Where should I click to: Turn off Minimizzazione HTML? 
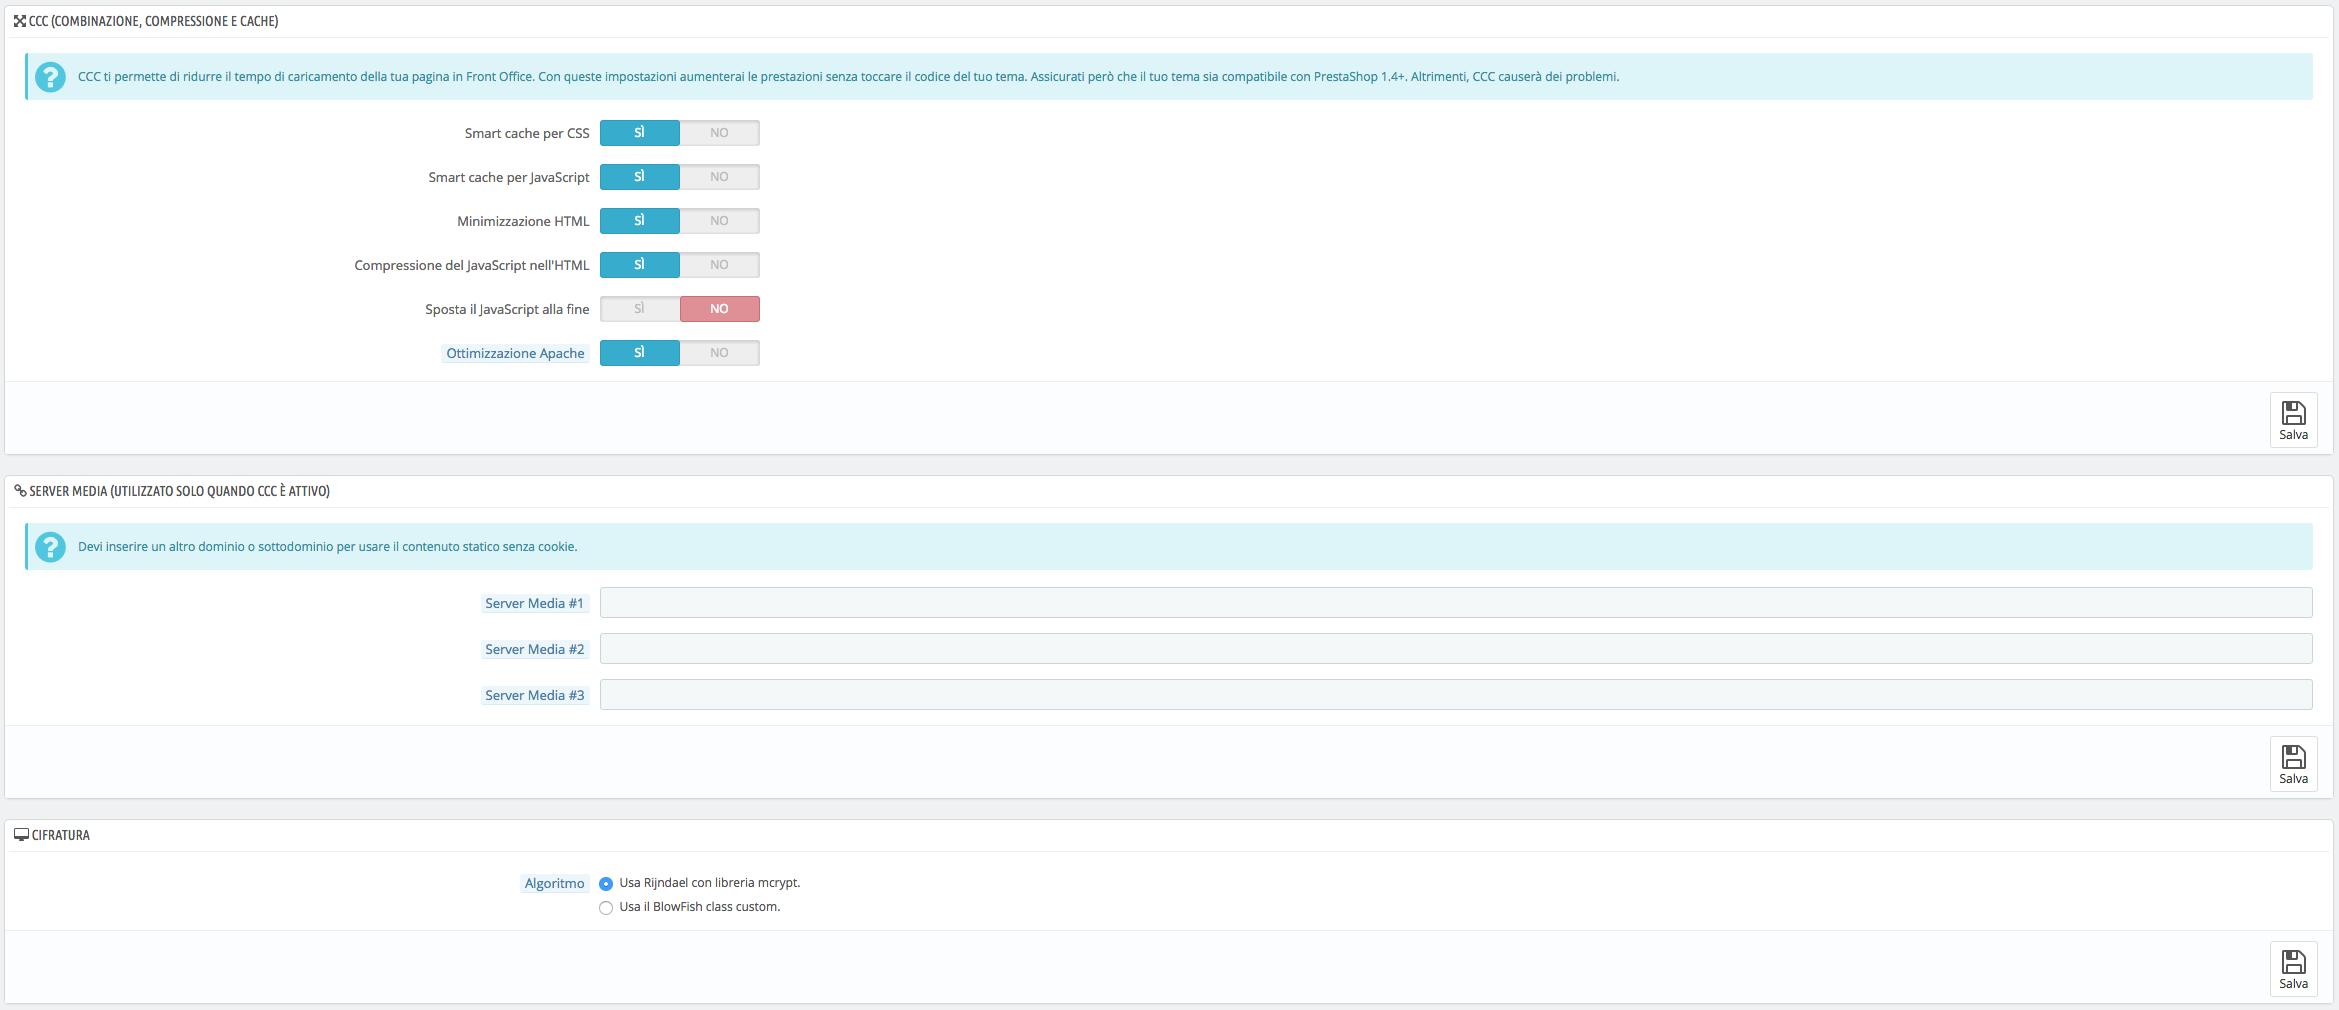click(x=720, y=221)
